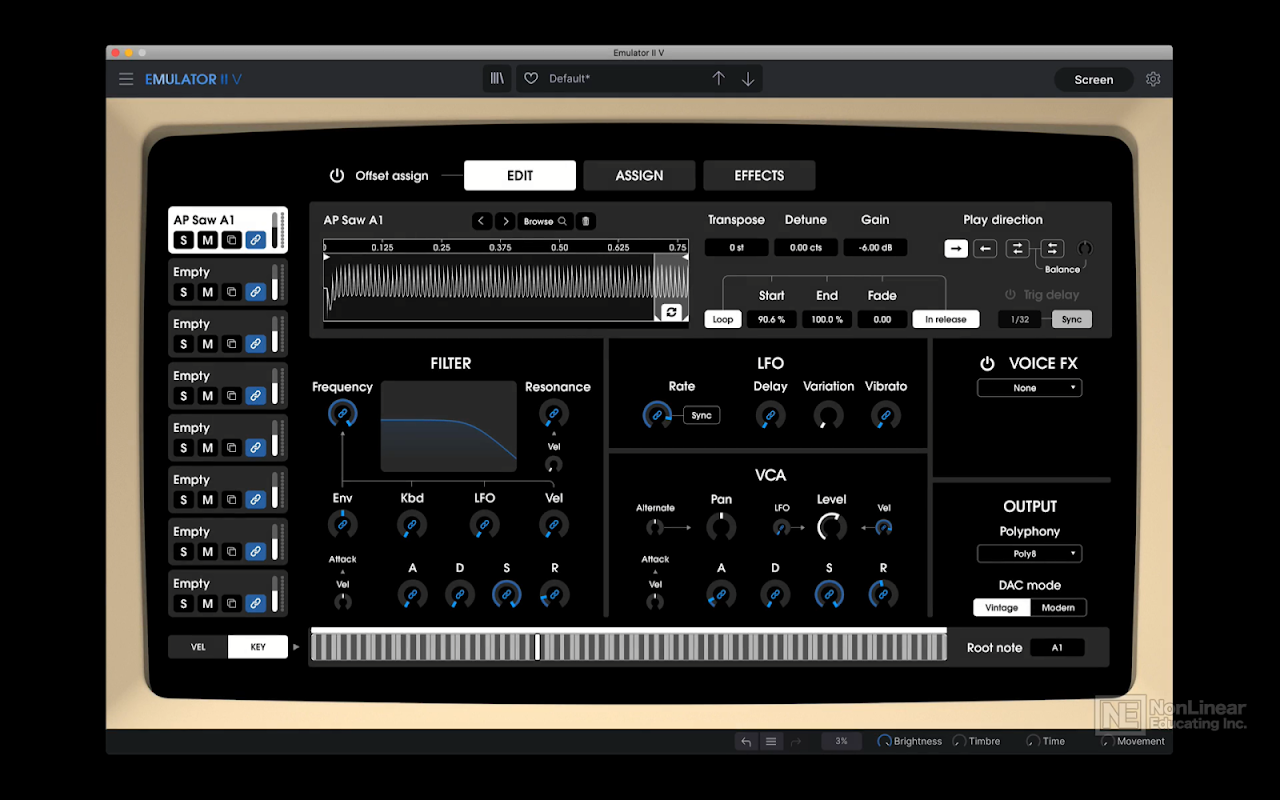The image size is (1280, 800).
Task: Click the loop icon on the waveform
Action: (671, 312)
